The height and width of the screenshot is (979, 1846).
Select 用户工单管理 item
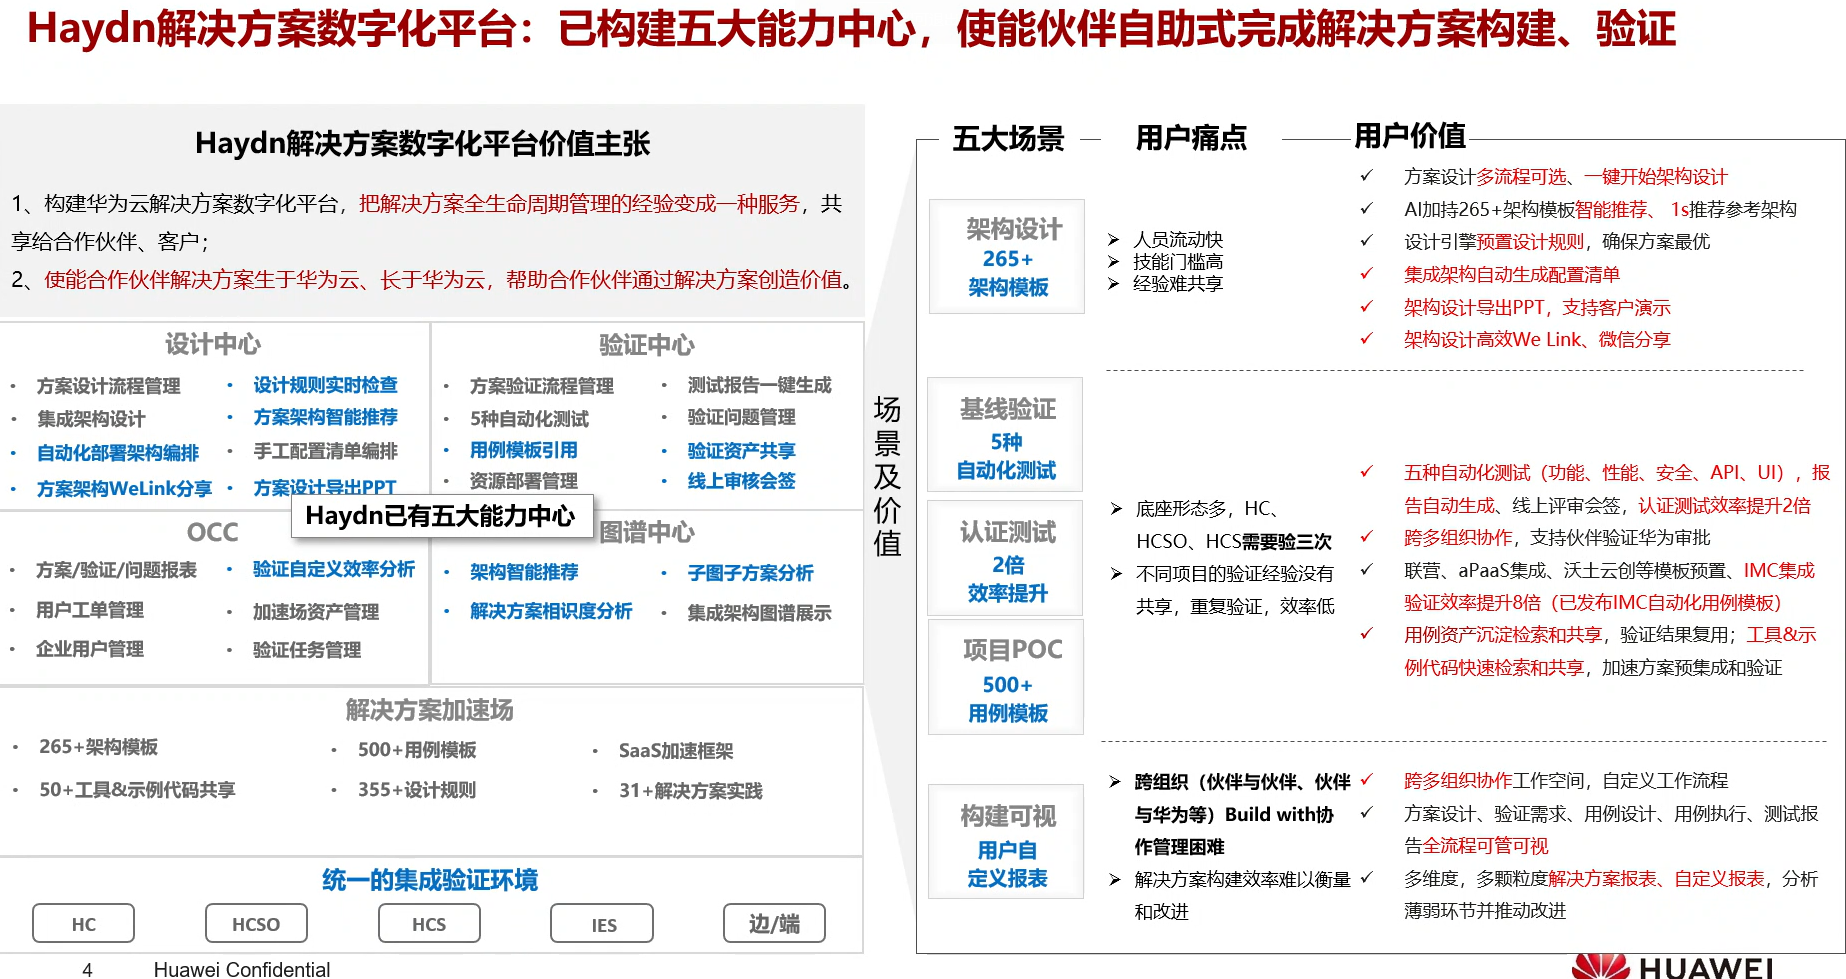pyautogui.click(x=90, y=610)
